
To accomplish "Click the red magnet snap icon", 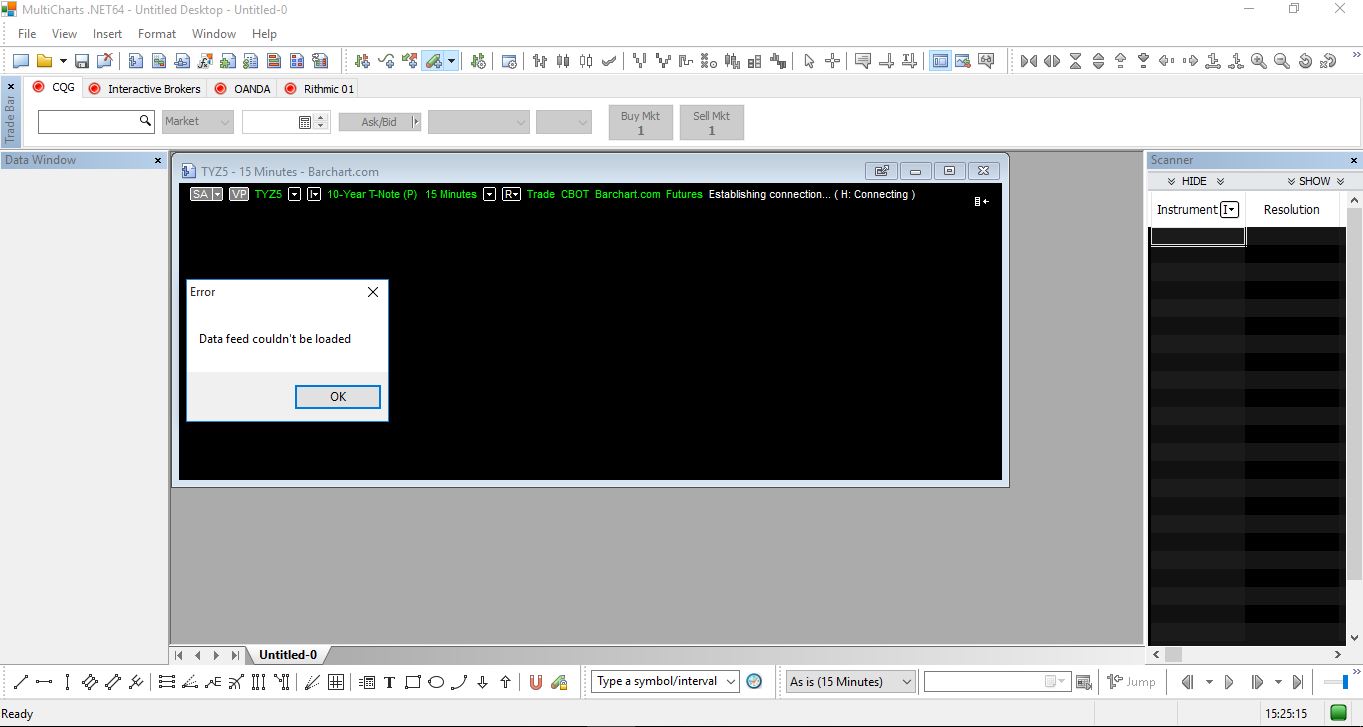I will click(536, 682).
